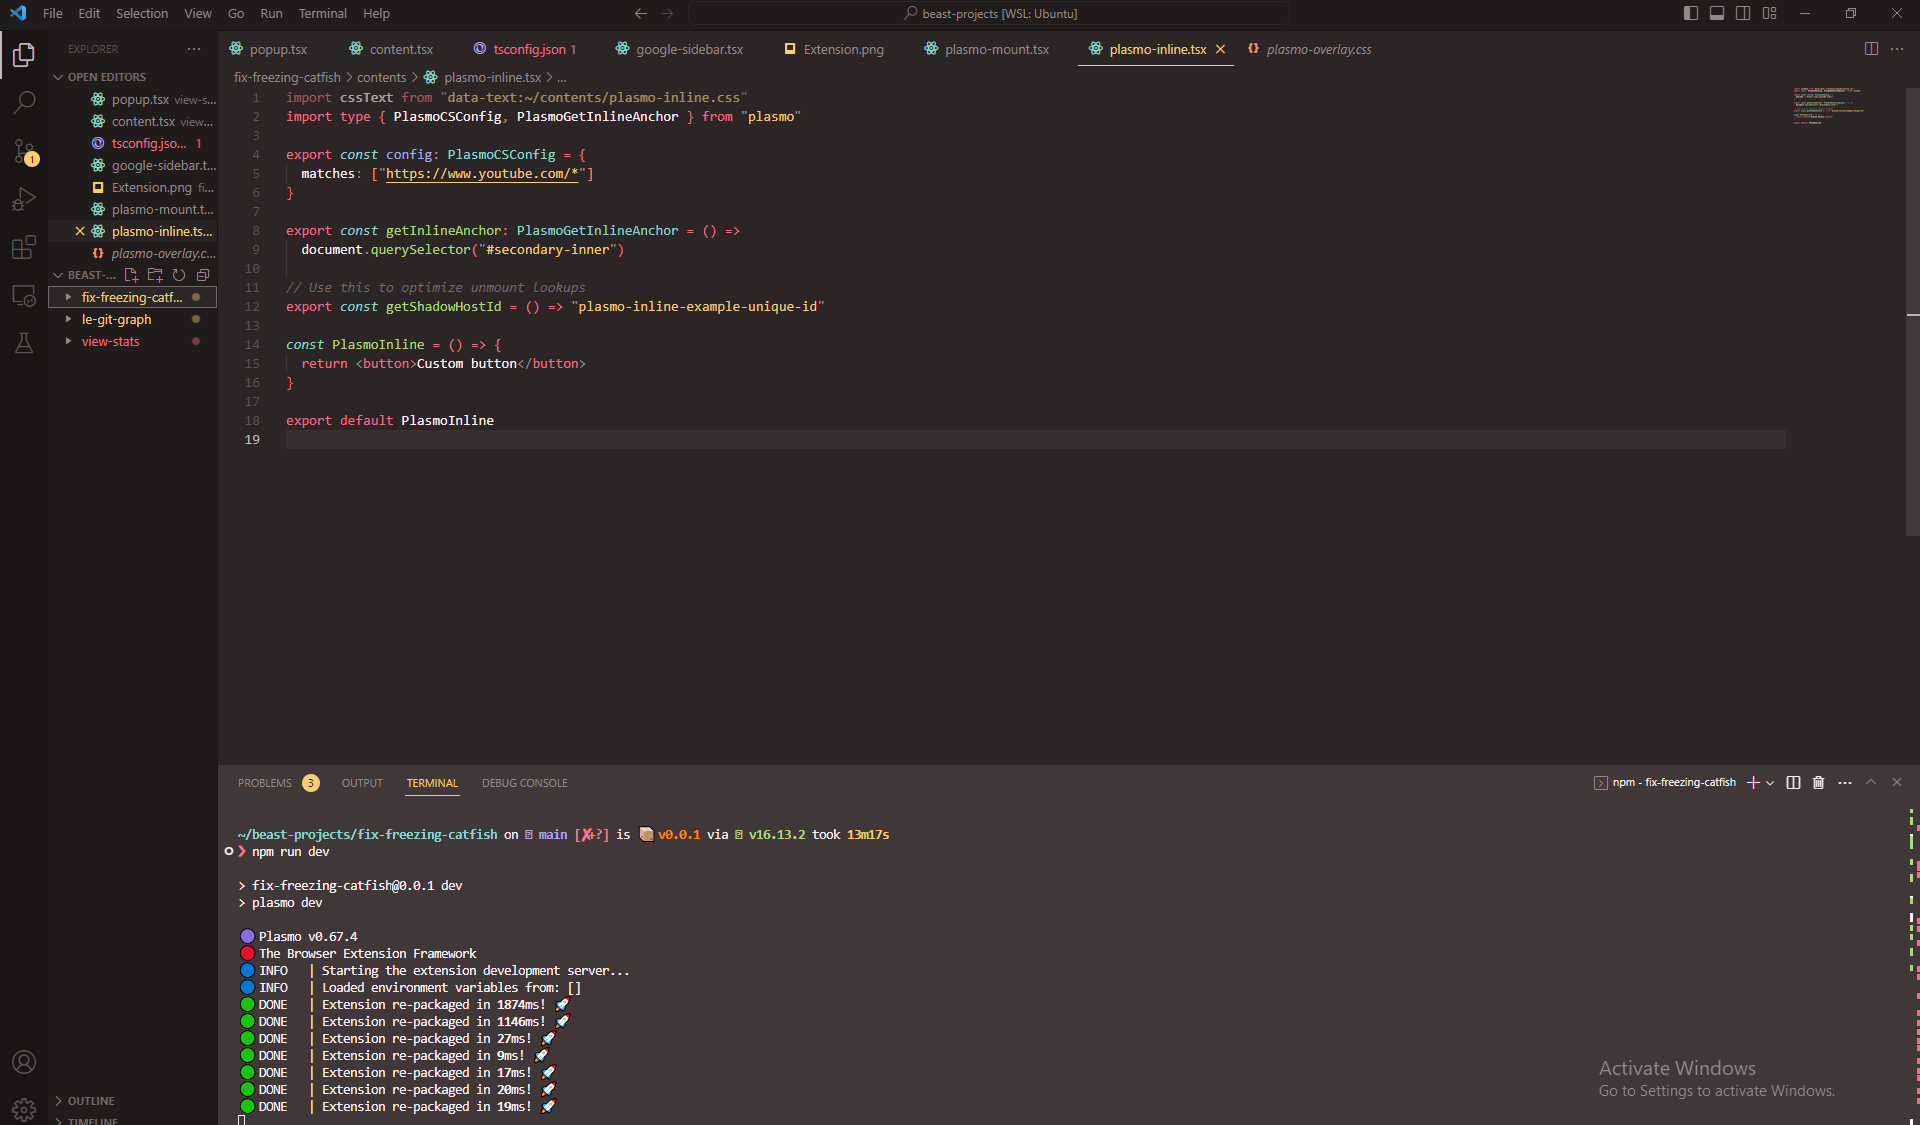Open terminal profile launch dropdown
The height and width of the screenshot is (1125, 1920).
pos(1768,783)
